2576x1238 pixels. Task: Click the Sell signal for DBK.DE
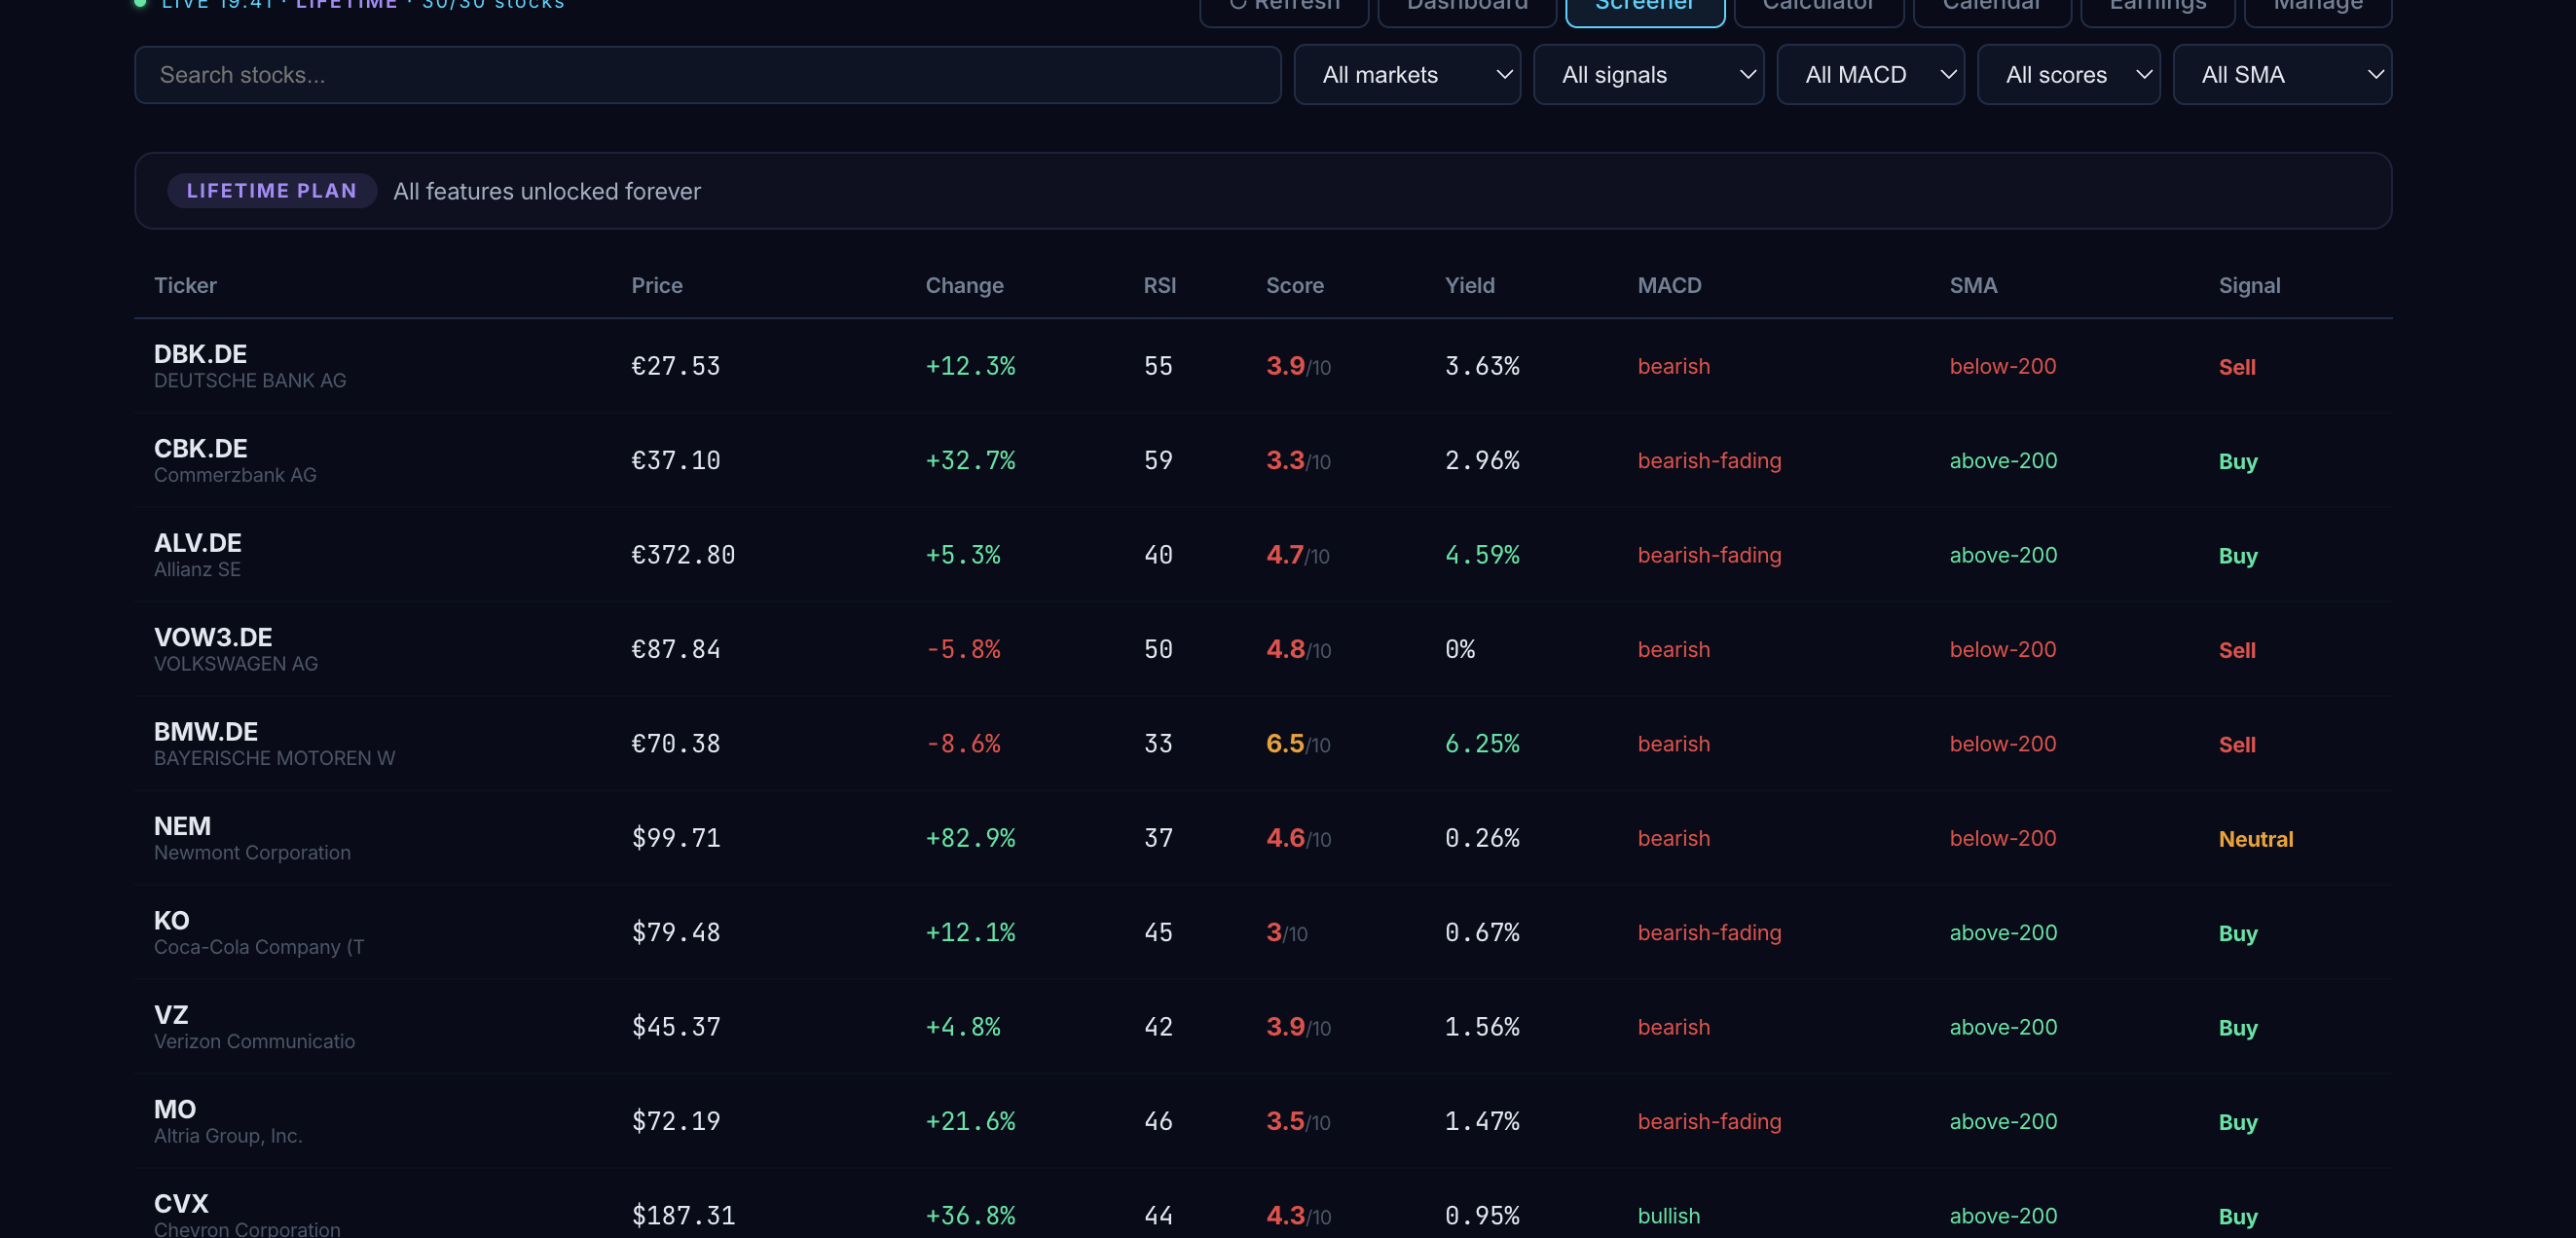point(2236,367)
